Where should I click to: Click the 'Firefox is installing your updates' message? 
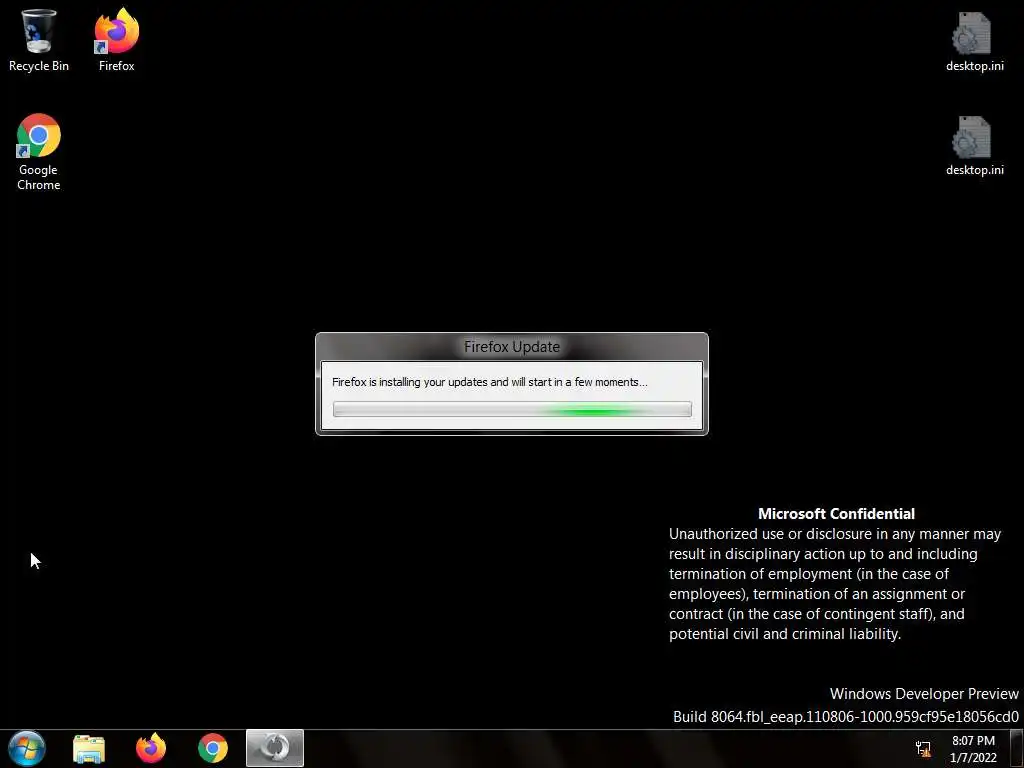[490, 382]
